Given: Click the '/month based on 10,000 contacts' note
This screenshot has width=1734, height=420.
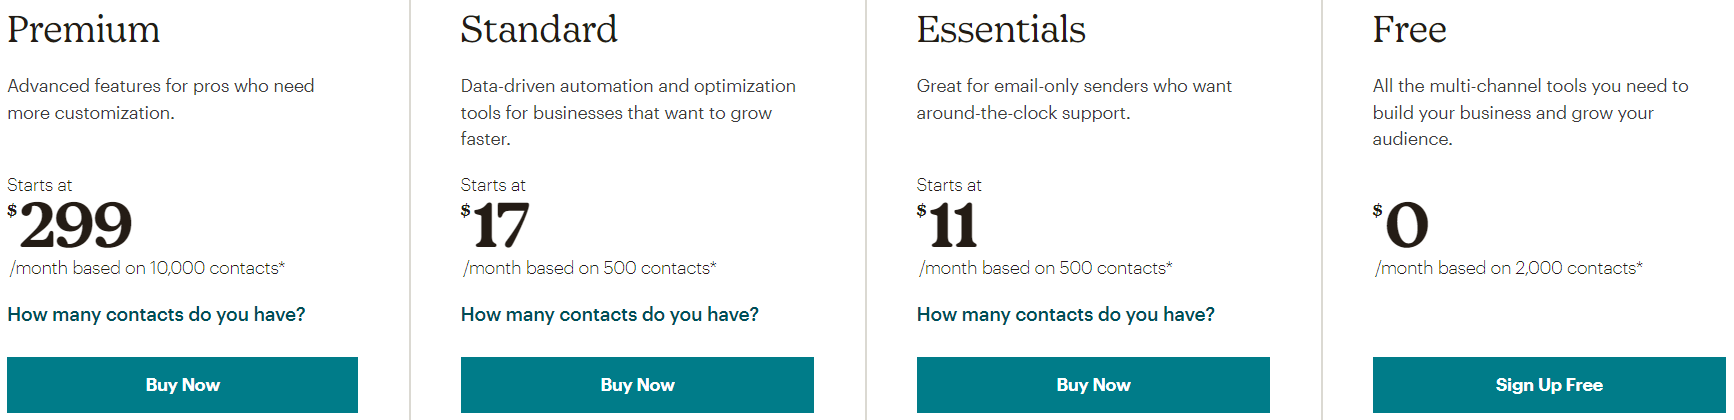Looking at the screenshot, I should point(147,268).
